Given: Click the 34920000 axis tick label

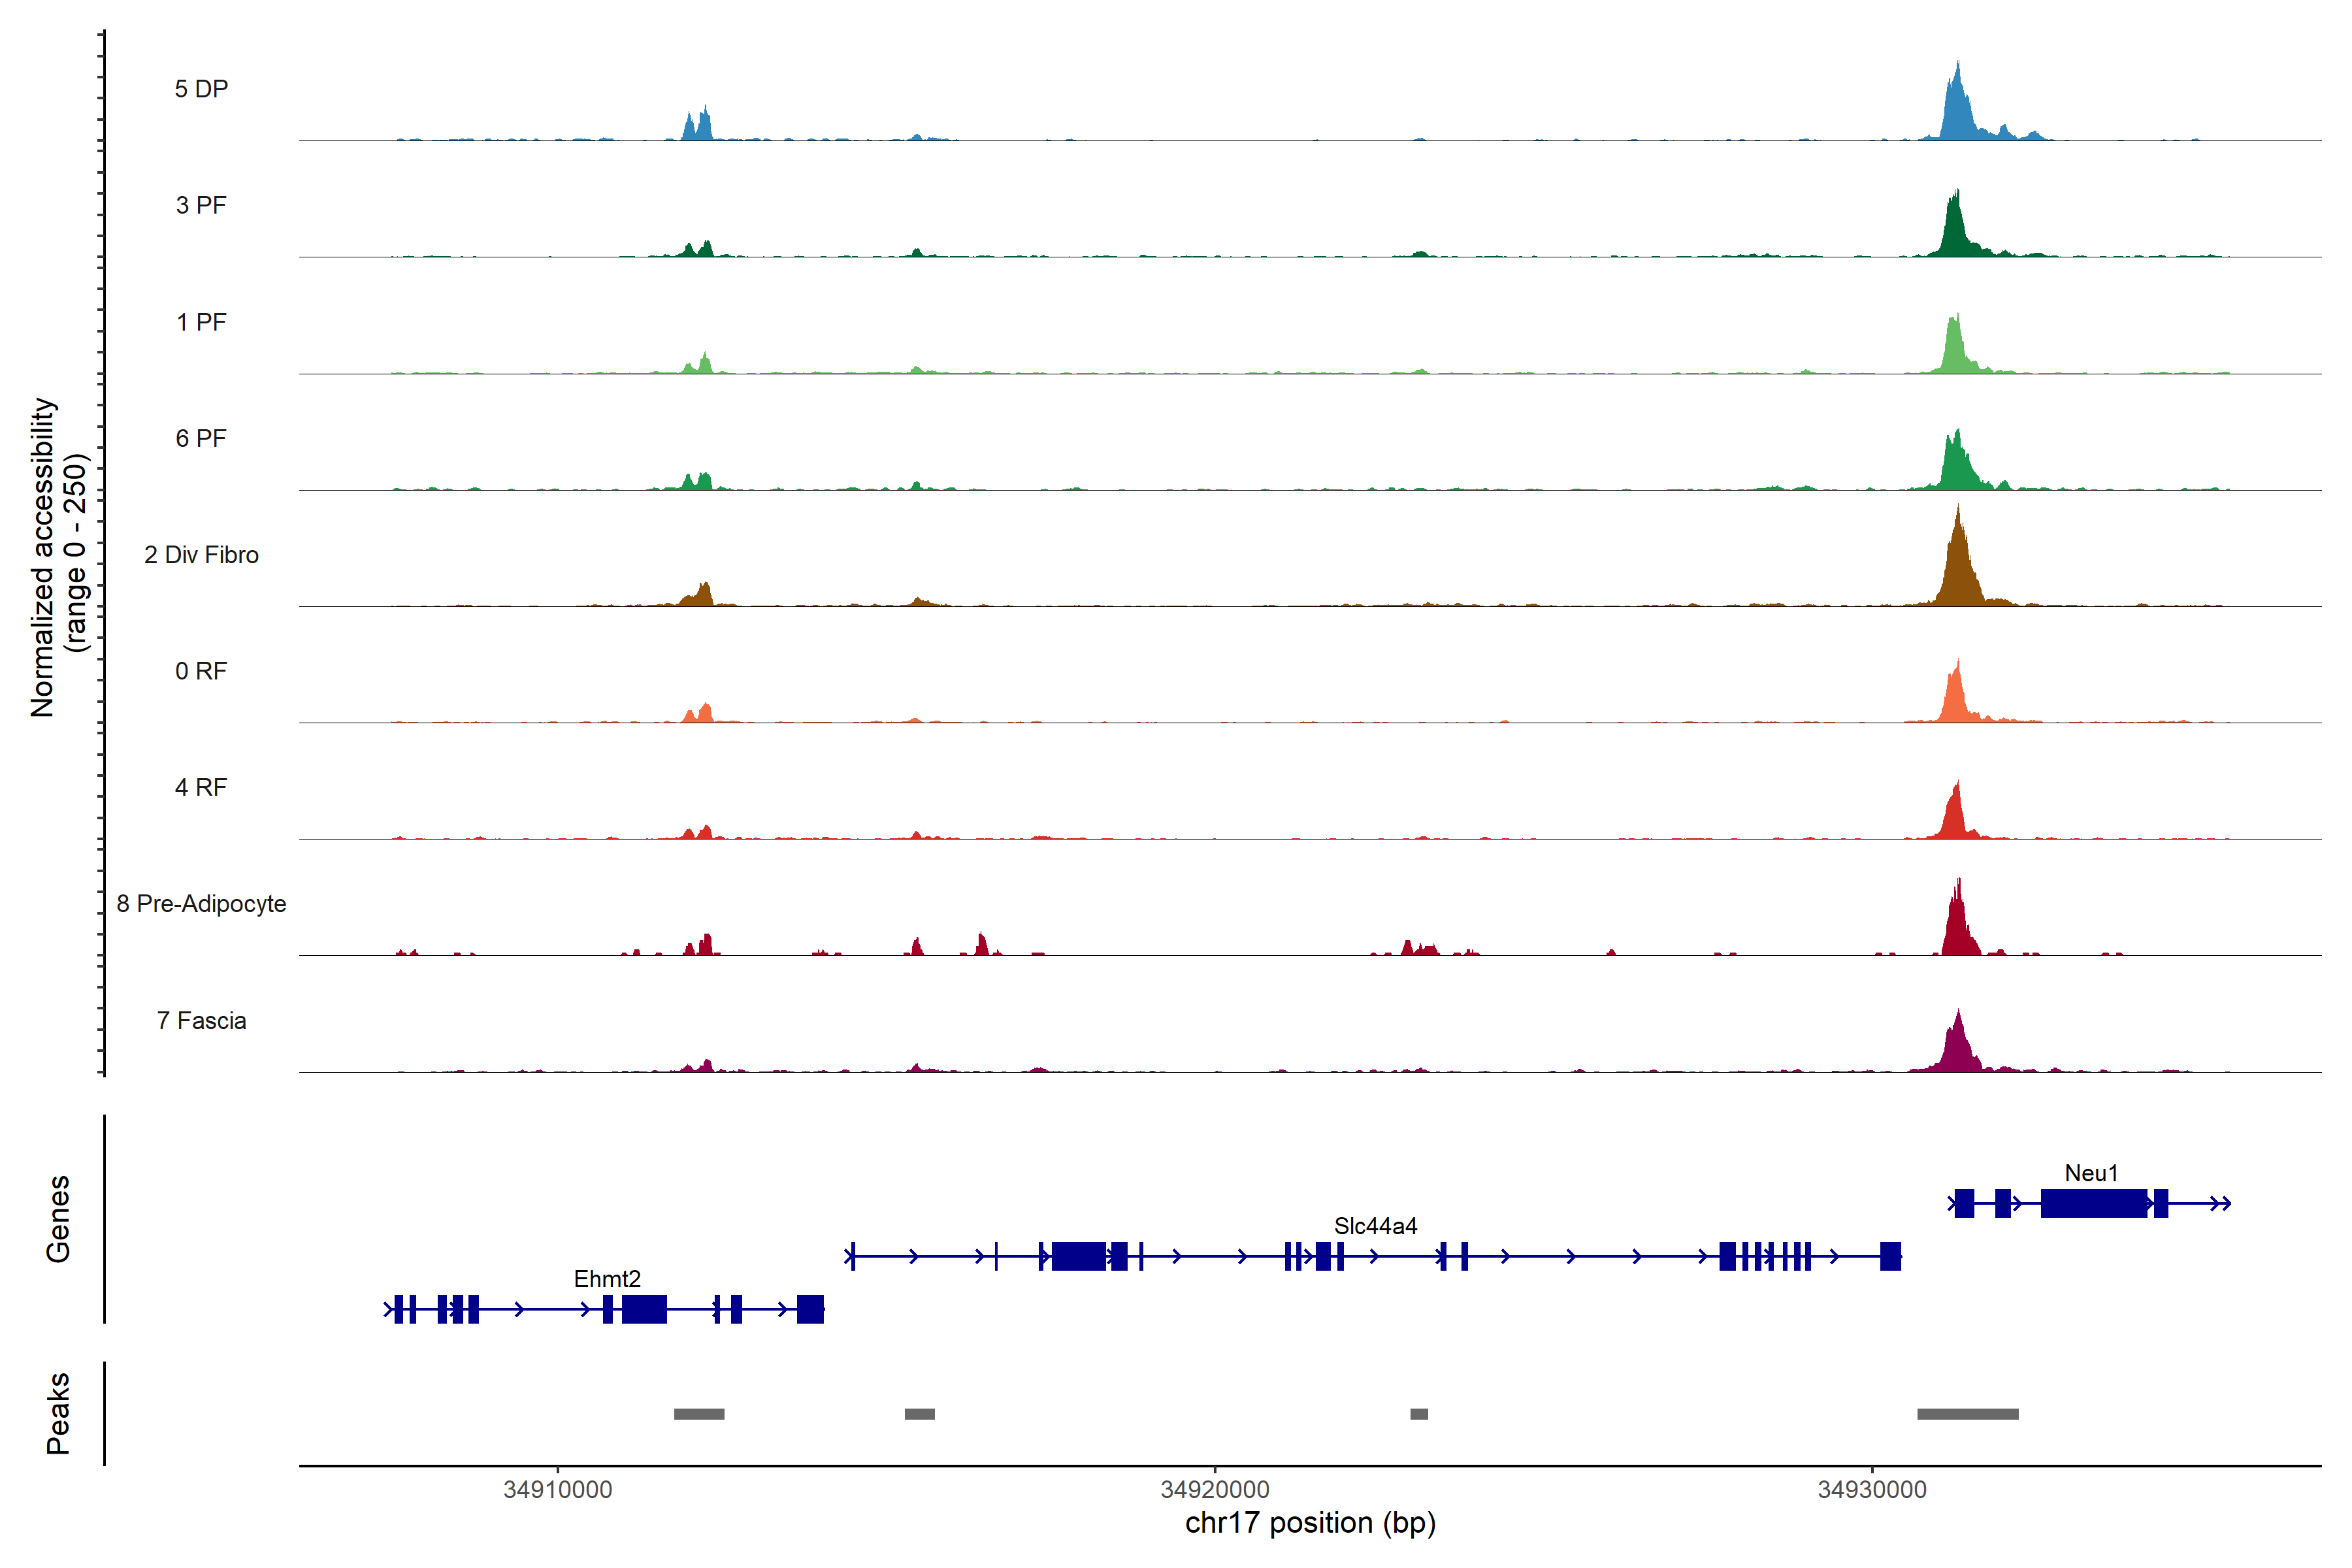Looking at the screenshot, I should coord(1214,1489).
